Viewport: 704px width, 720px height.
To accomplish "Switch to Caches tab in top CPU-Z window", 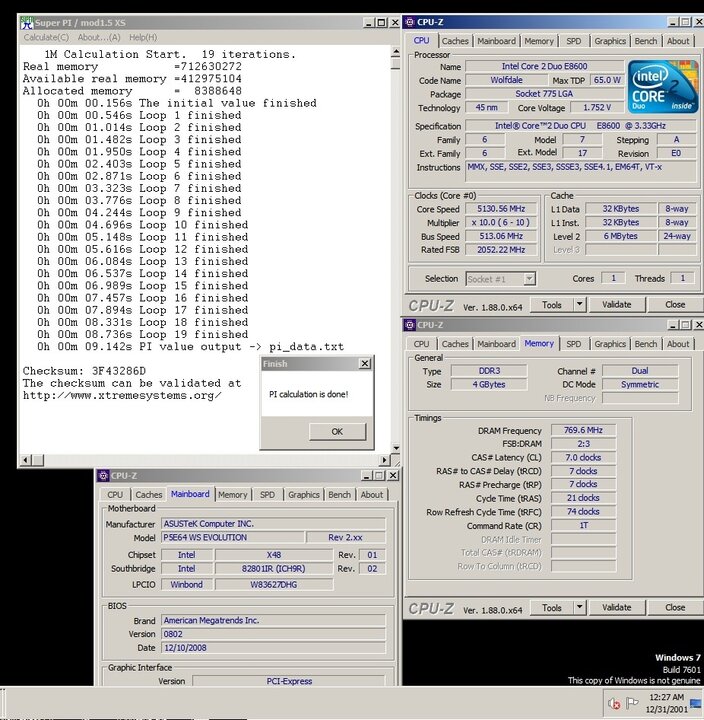I will [455, 41].
